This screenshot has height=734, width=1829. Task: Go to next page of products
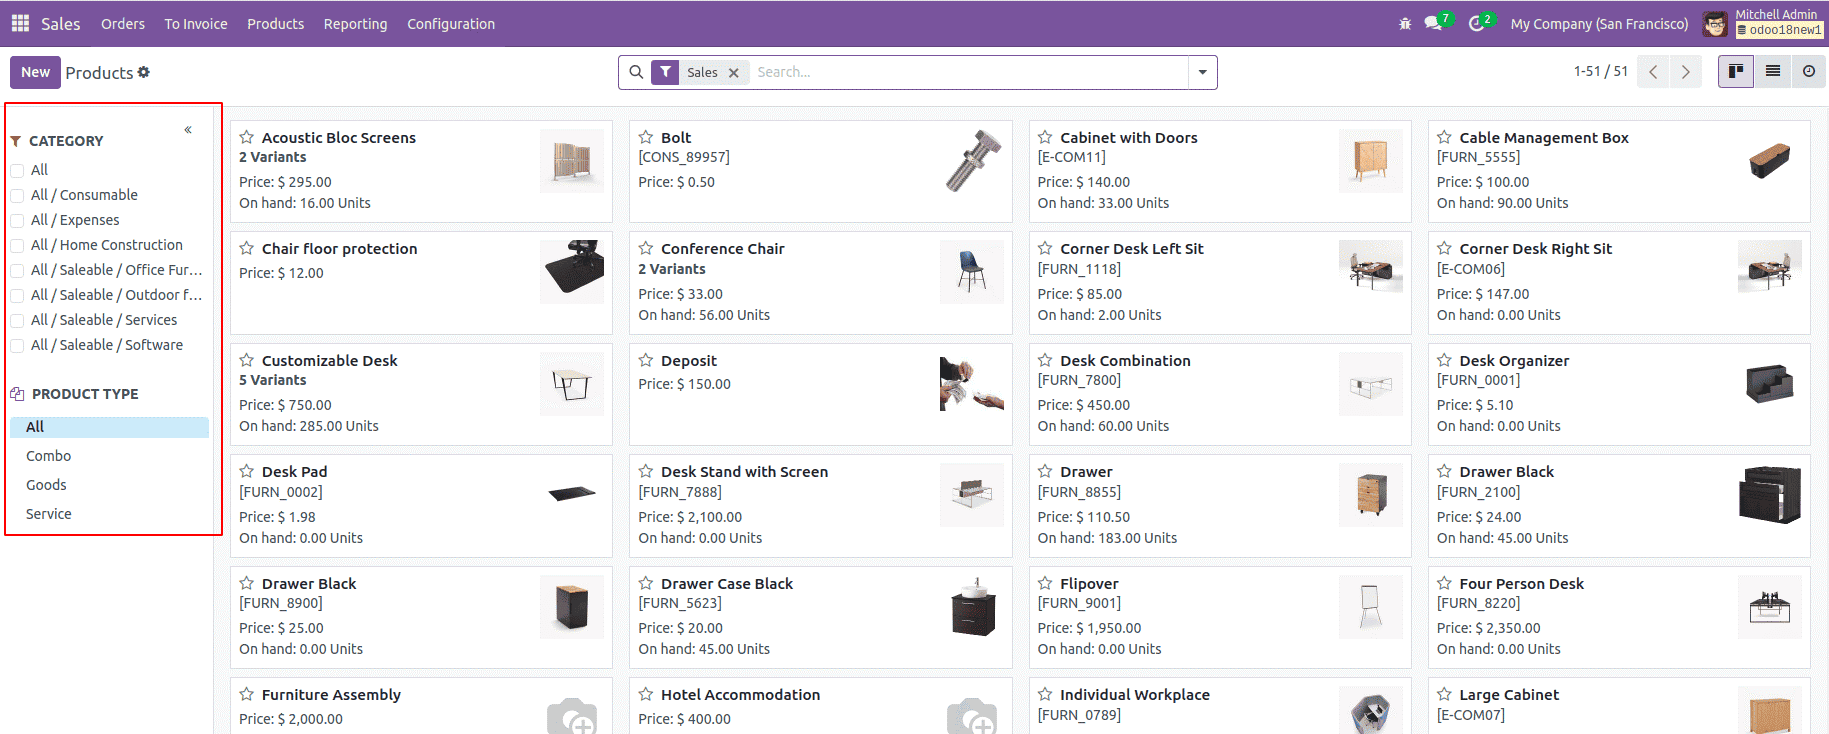(x=1686, y=72)
